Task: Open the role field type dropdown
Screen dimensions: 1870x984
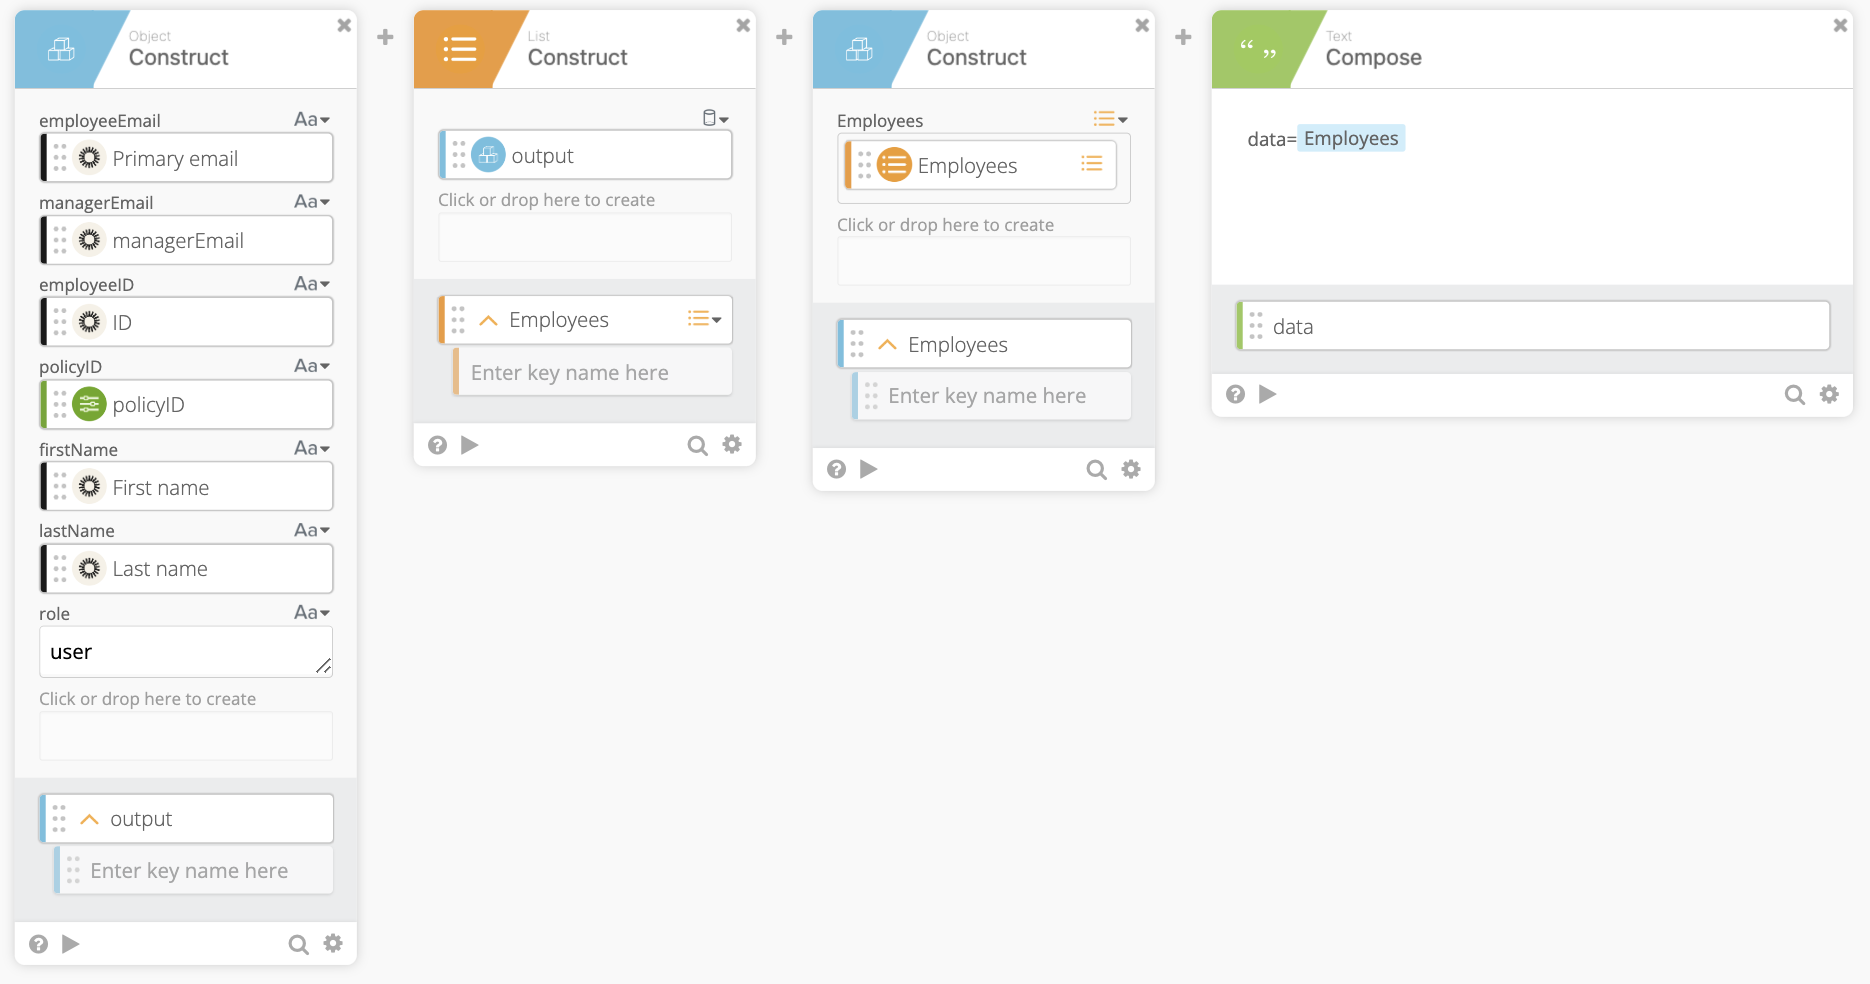Action: coord(312,613)
